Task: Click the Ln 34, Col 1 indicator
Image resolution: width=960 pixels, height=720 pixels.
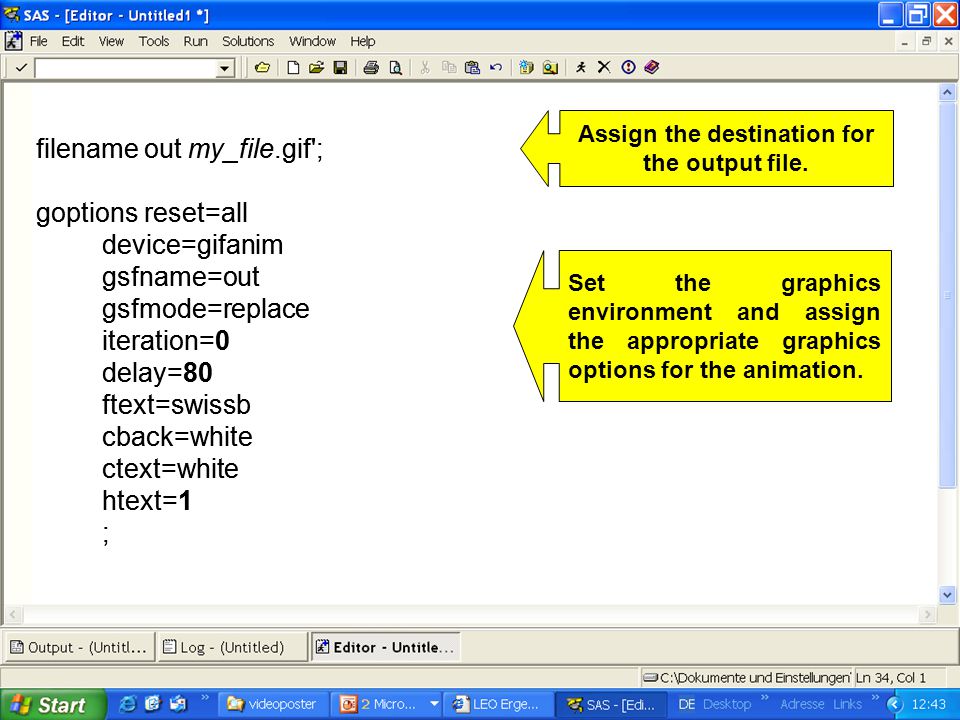Action: (891, 678)
